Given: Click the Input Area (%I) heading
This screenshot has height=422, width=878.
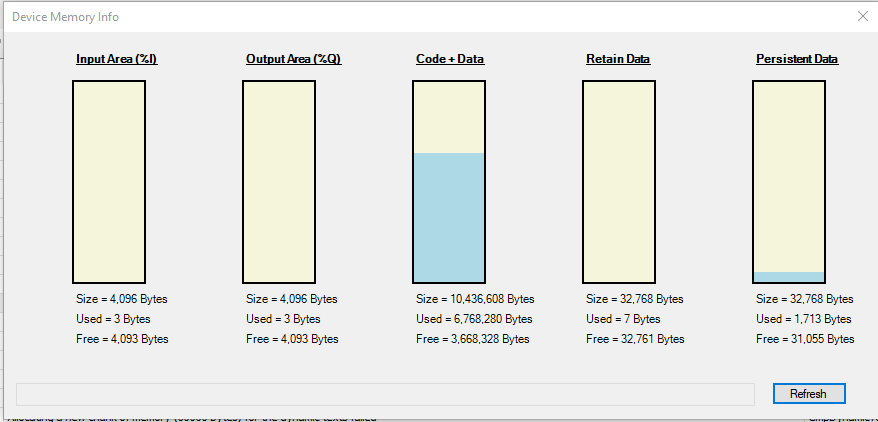Looking at the screenshot, I should point(116,59).
